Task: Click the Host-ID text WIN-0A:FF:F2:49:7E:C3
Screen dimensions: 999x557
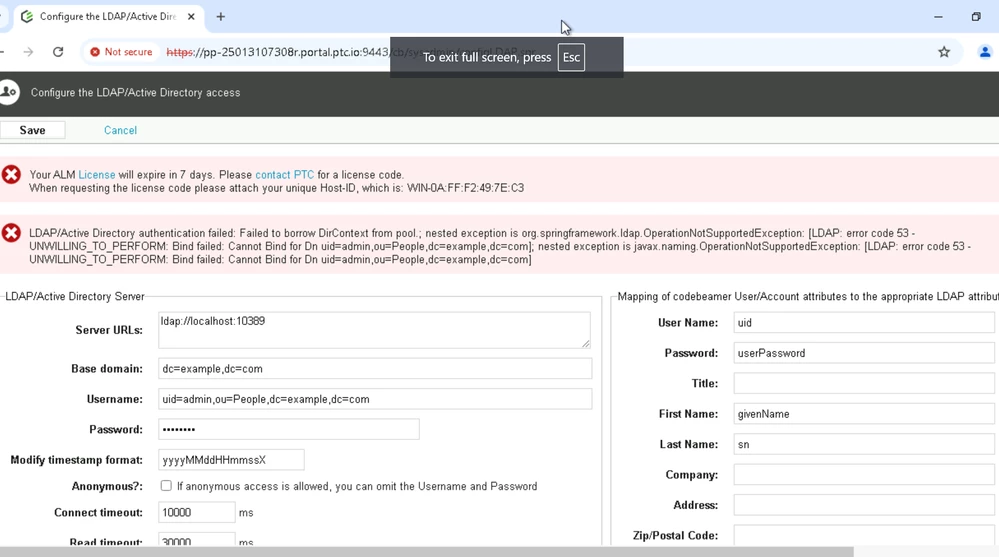Action: (x=466, y=188)
